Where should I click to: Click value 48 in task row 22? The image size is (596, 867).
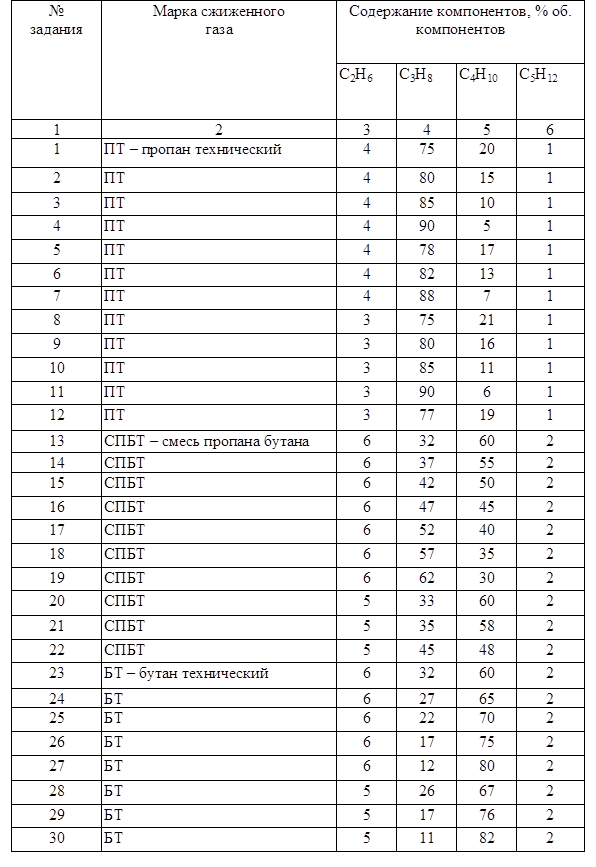[487, 650]
